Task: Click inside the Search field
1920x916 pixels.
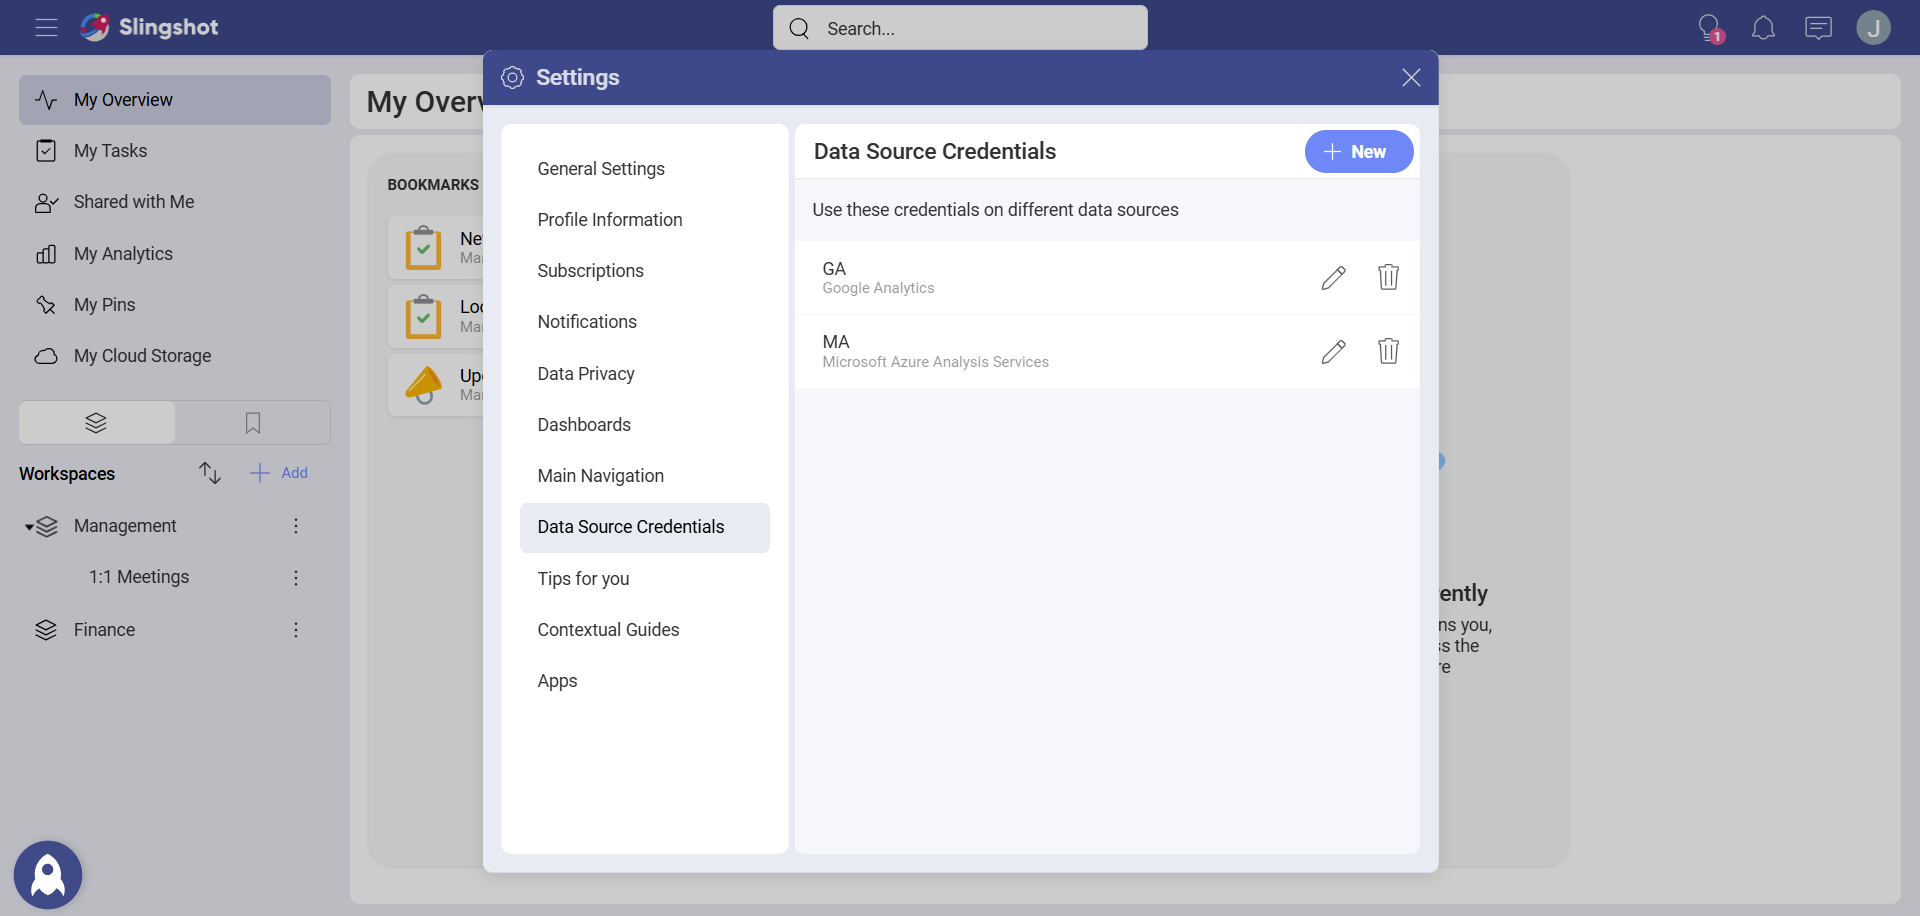Action: point(960,28)
